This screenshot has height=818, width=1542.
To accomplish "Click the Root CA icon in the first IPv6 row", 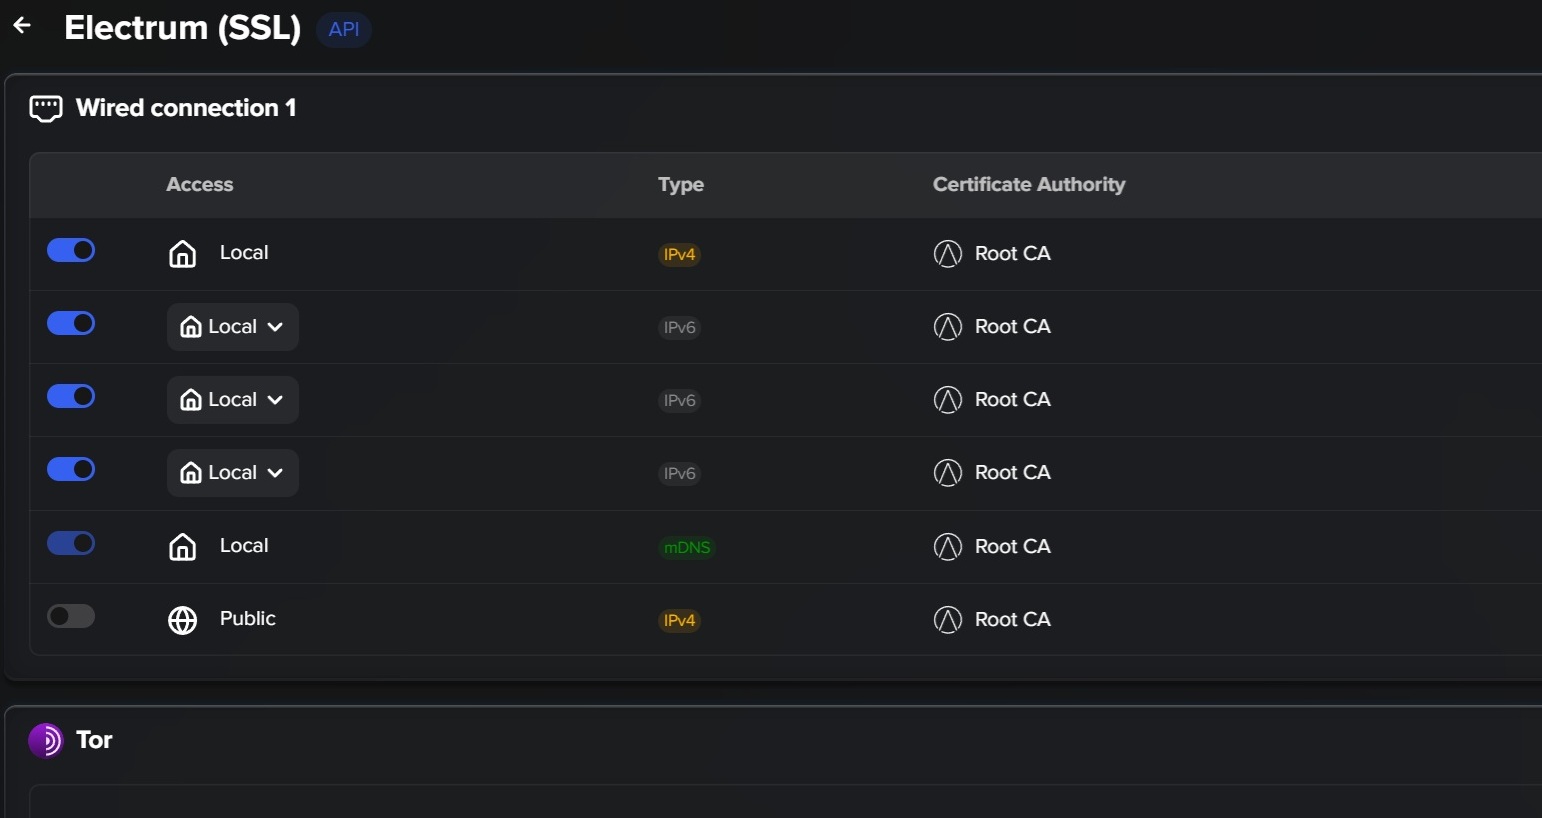I will (x=947, y=327).
